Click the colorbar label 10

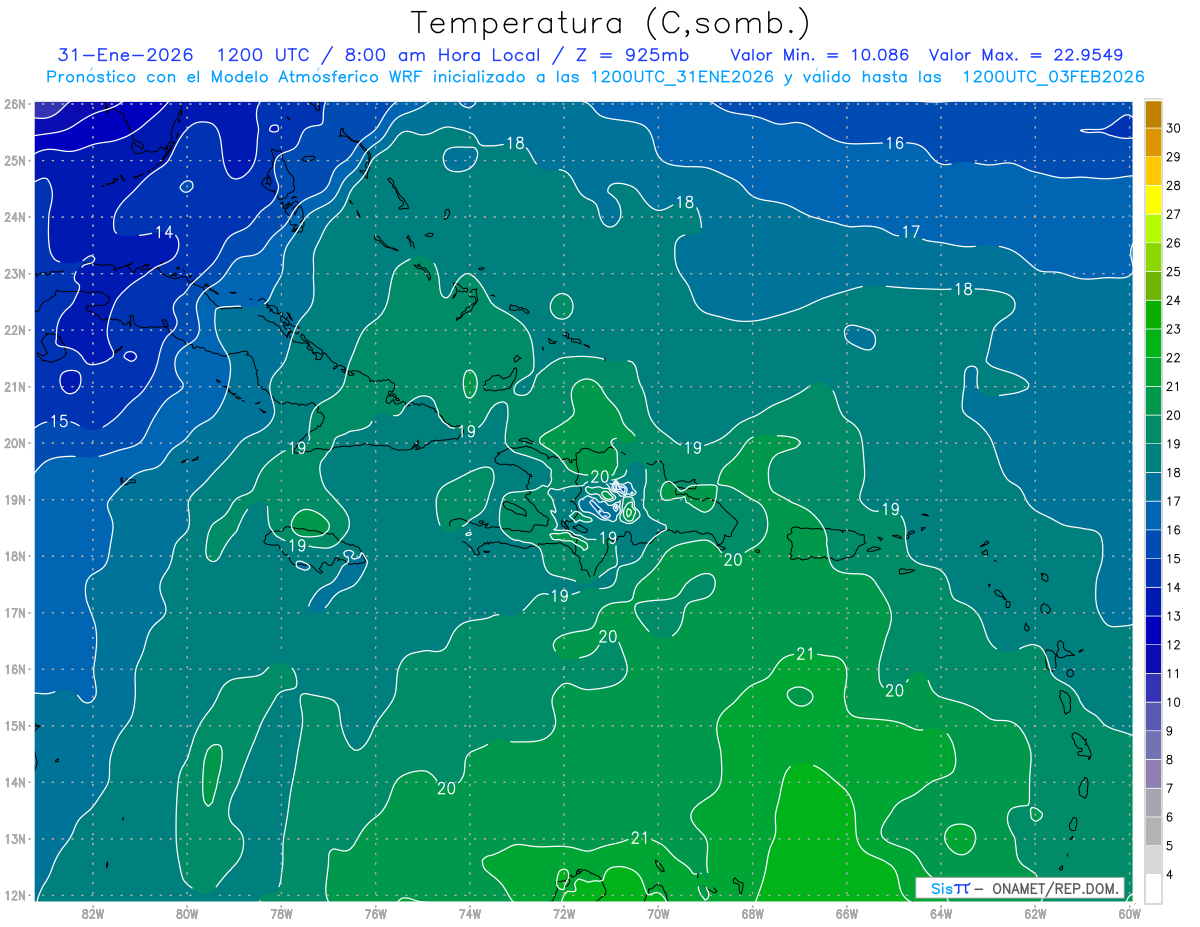point(1174,702)
